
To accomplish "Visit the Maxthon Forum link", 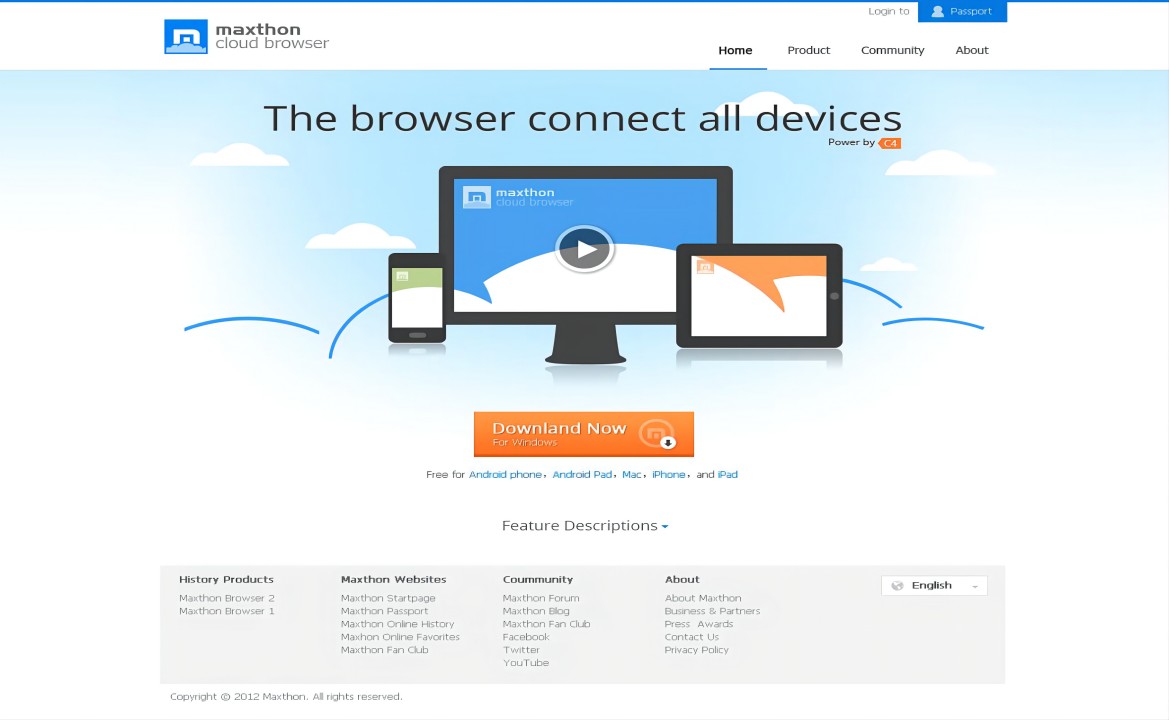I will (x=541, y=599).
